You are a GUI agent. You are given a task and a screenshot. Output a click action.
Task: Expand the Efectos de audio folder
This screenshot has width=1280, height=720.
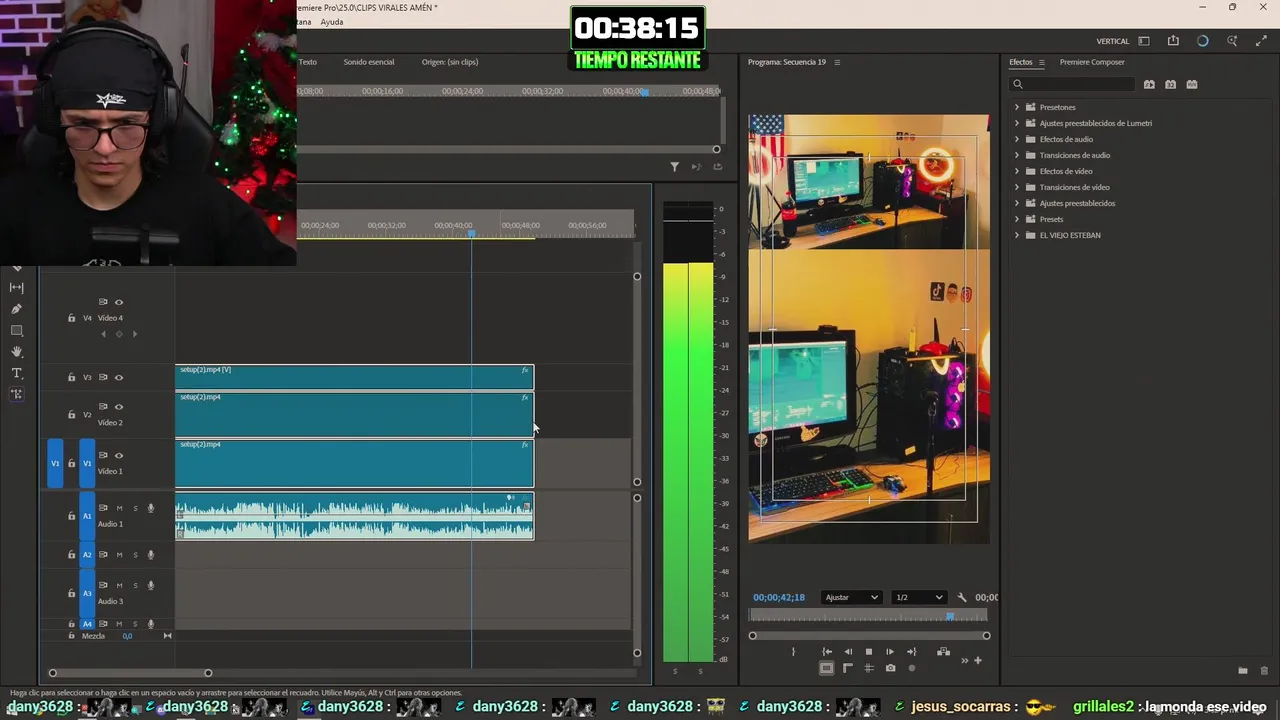click(1017, 139)
